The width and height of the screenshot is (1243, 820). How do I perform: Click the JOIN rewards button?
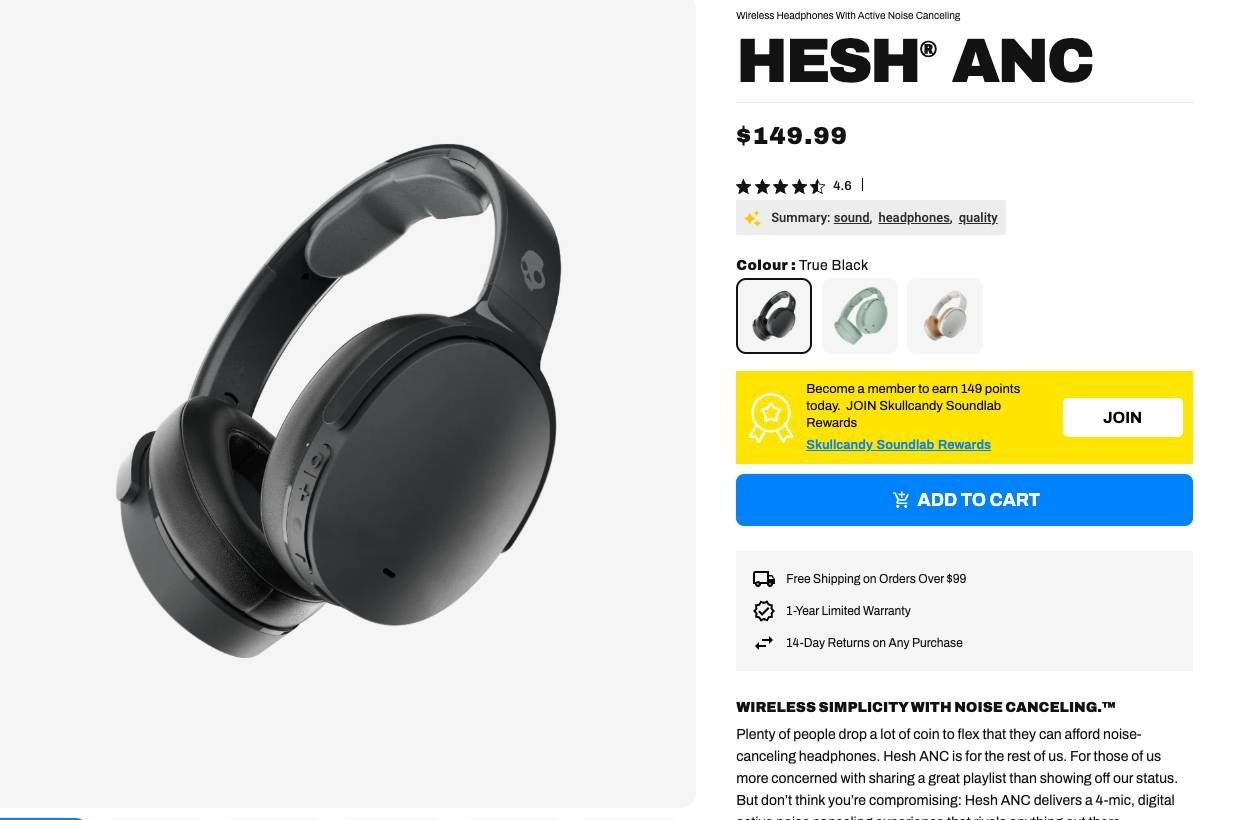coord(1122,418)
